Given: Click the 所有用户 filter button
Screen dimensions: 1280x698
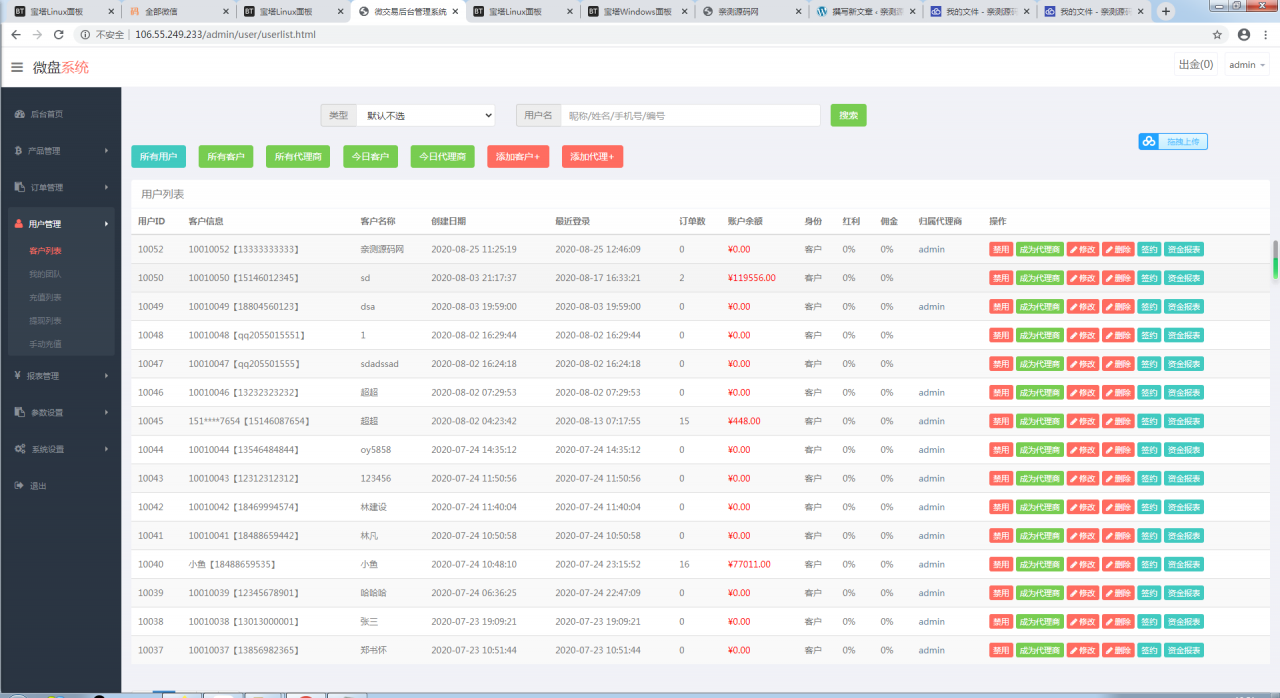Looking at the screenshot, I should pyautogui.click(x=158, y=157).
